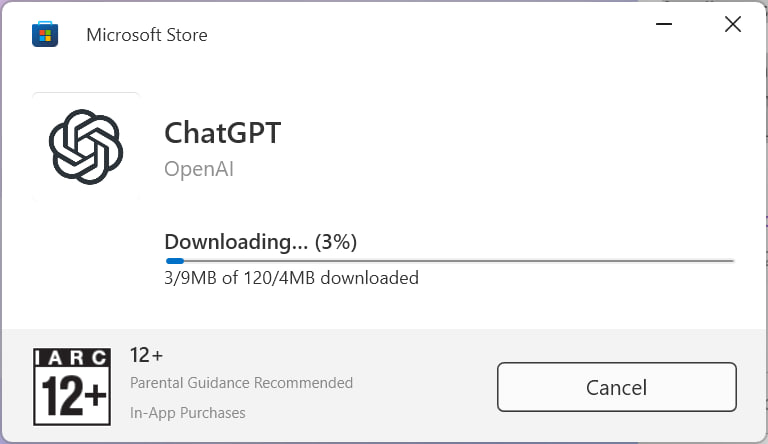Click the 12+ age rating text

(x=146, y=355)
